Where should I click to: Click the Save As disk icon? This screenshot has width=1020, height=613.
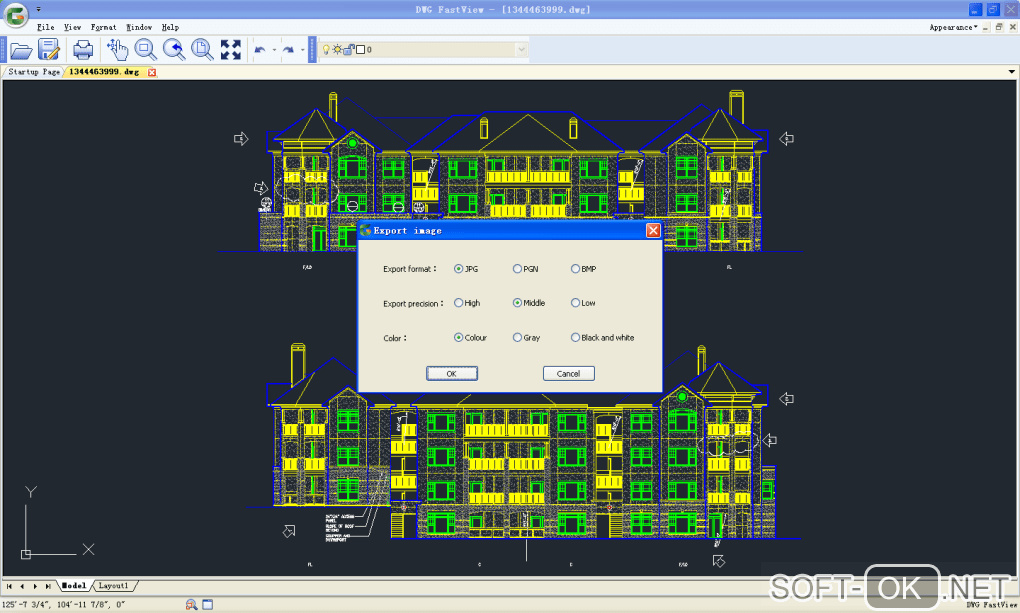(49, 49)
